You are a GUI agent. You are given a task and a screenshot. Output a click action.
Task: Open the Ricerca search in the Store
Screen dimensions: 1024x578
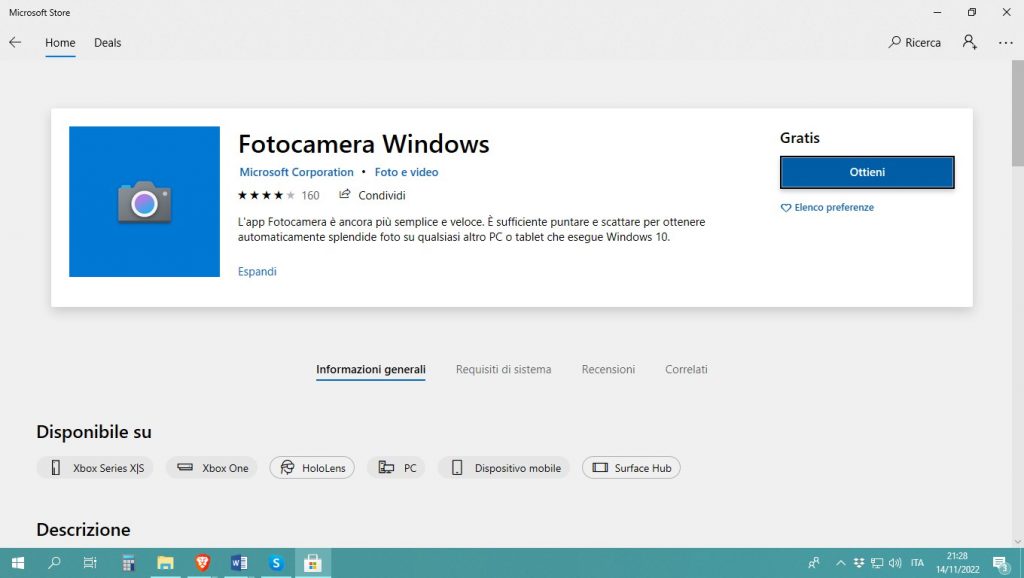coord(914,42)
